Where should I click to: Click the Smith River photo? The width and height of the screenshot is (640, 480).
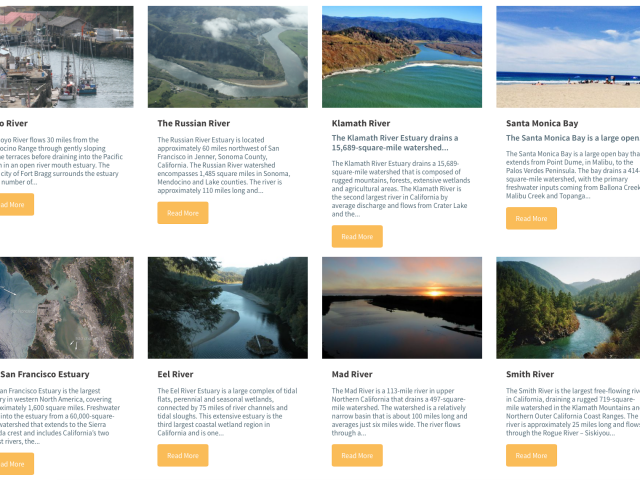tap(568, 308)
